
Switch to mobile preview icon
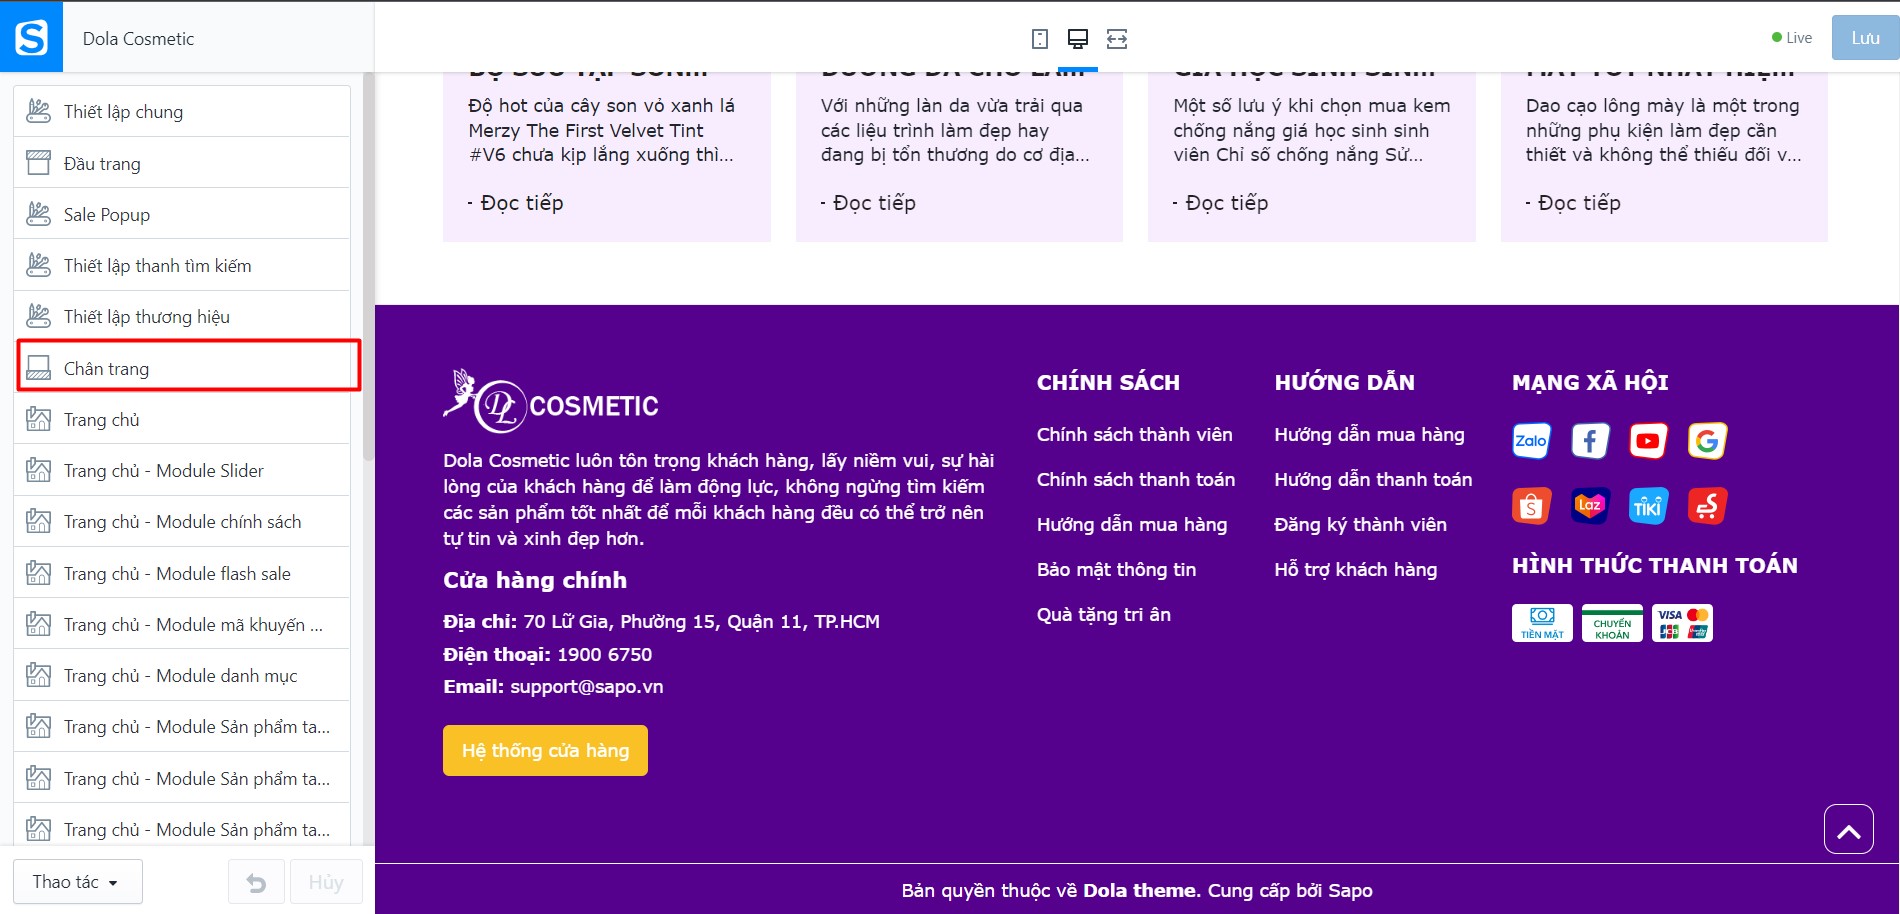tap(1040, 39)
